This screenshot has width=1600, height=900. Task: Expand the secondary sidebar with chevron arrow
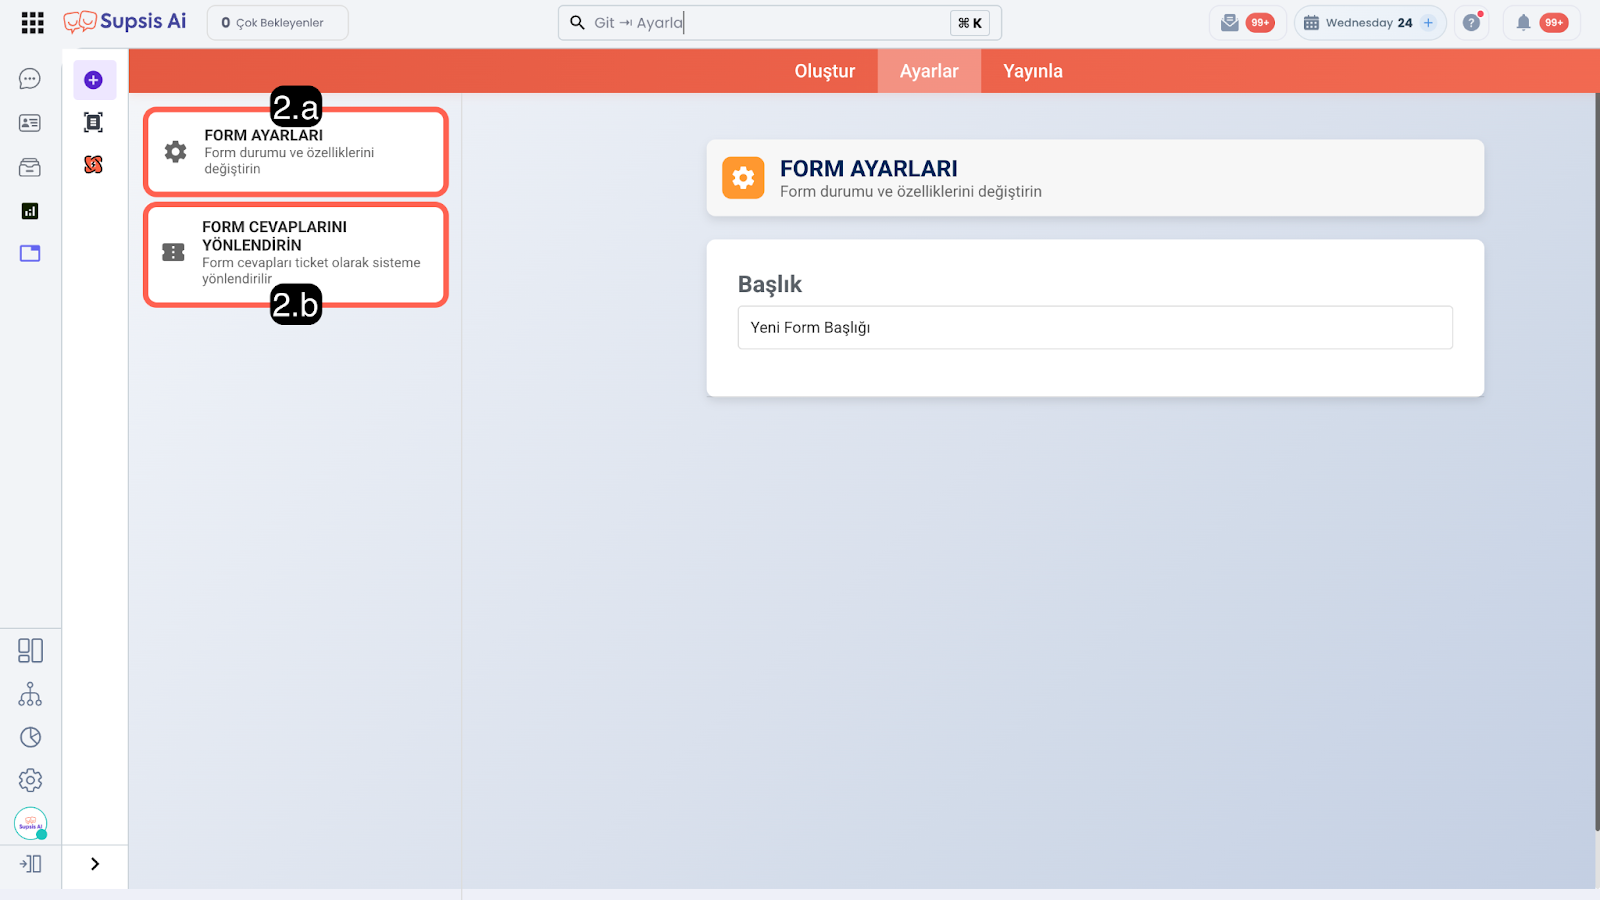[x=95, y=864]
